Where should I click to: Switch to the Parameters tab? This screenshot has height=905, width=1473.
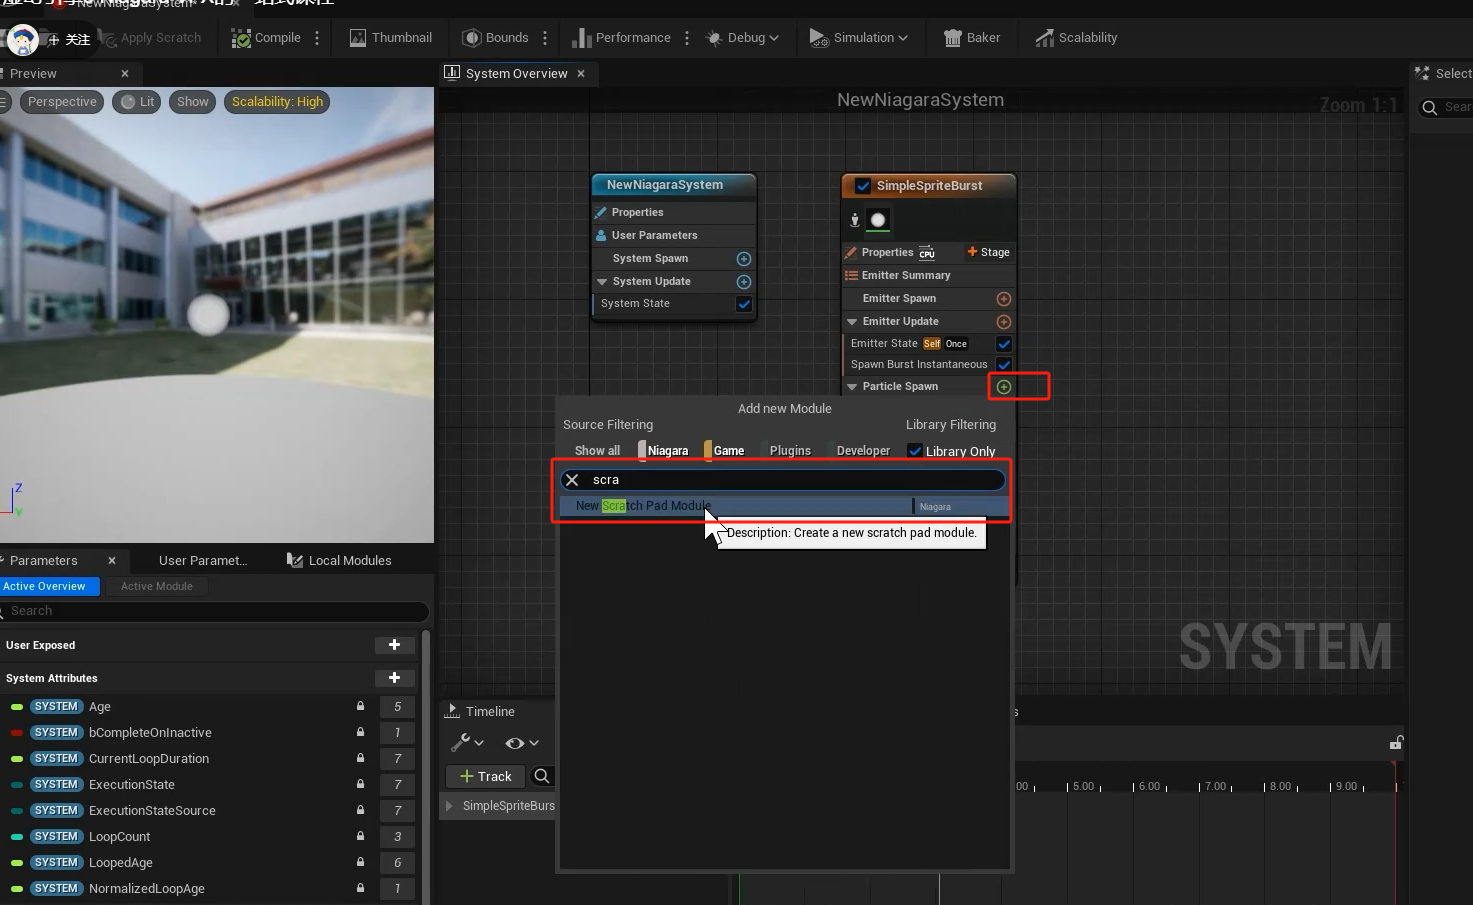(44, 561)
